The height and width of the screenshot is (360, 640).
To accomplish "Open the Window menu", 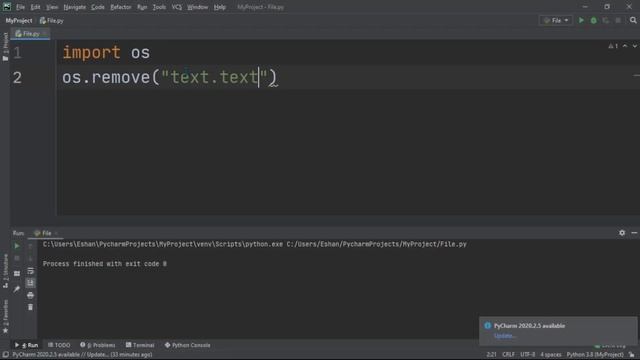I will 198,7.
